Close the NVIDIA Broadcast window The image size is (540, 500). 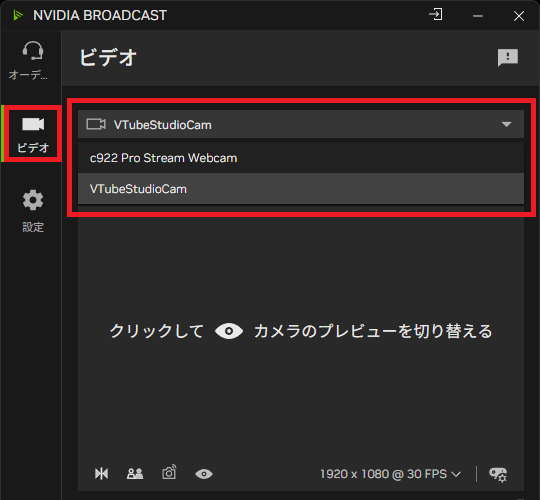[x=519, y=16]
